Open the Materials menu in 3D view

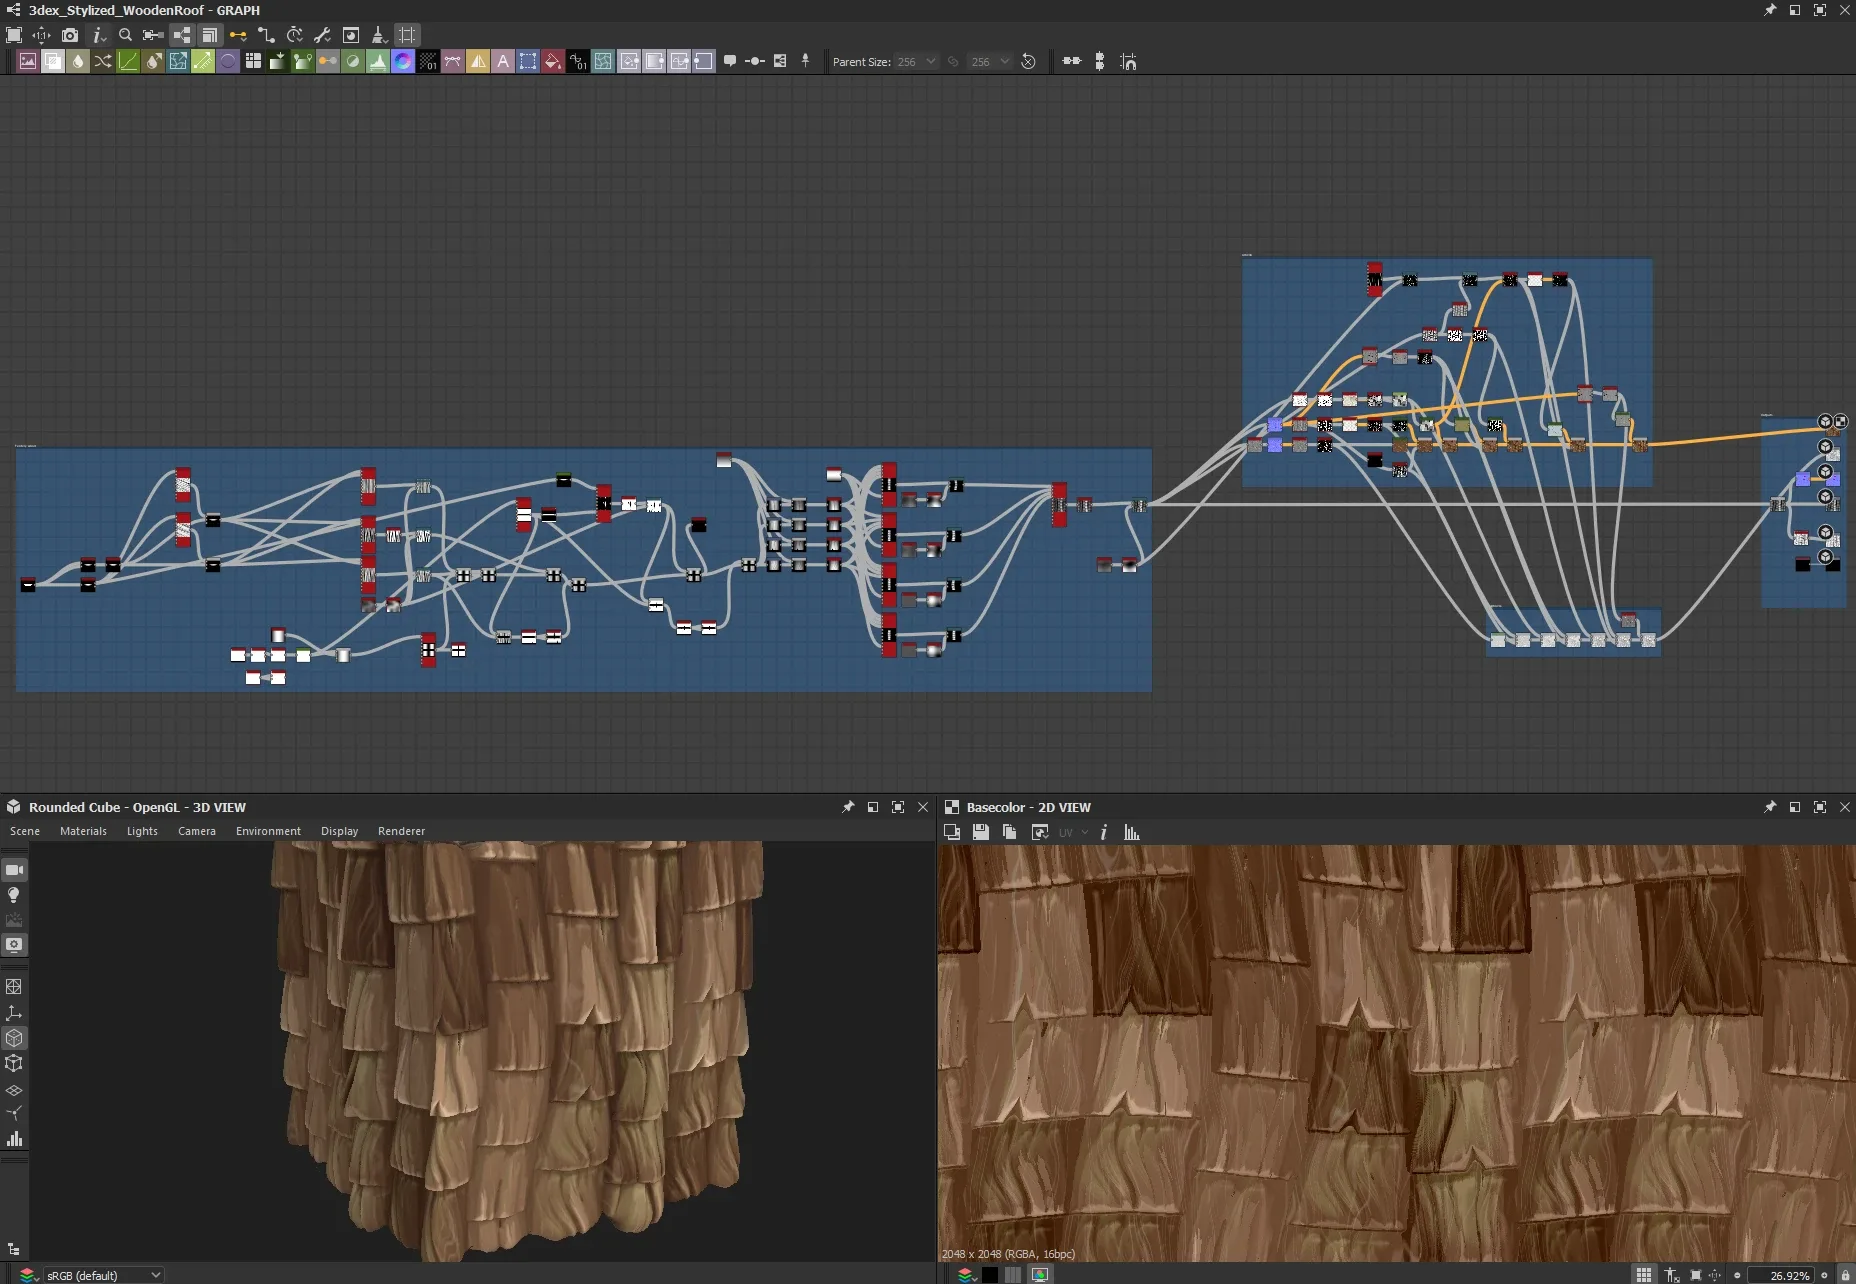point(83,831)
